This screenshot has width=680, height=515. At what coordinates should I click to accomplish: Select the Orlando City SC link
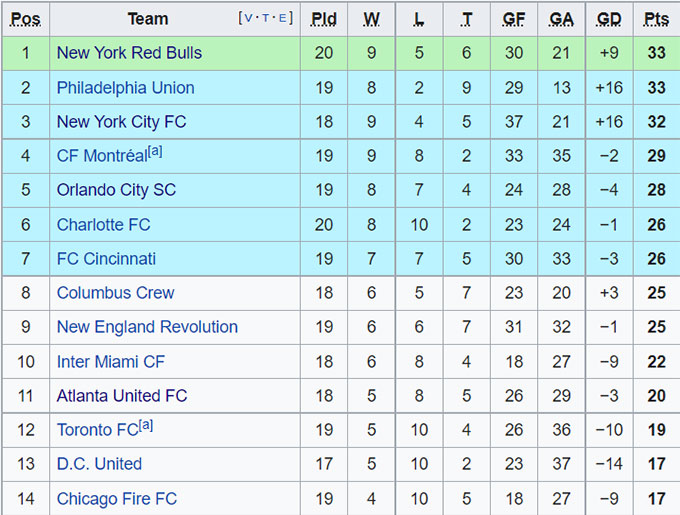click(x=116, y=190)
